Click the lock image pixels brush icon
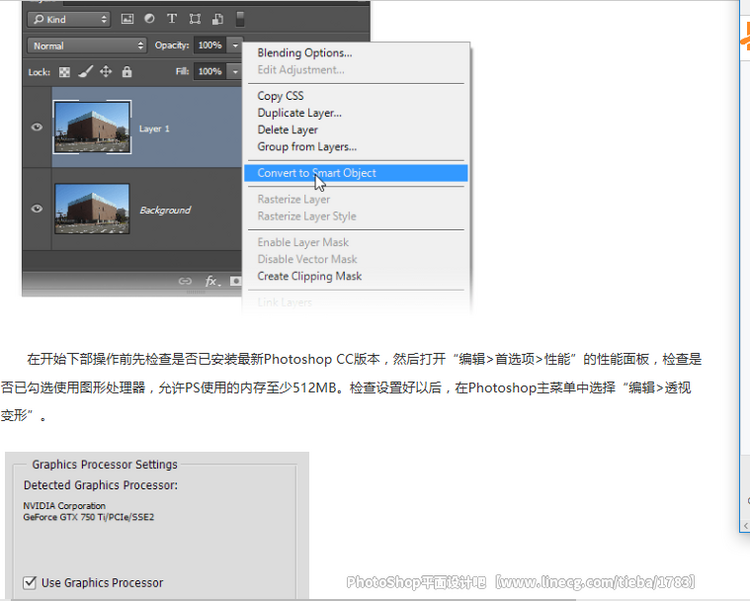The height and width of the screenshot is (601, 750). click(85, 72)
